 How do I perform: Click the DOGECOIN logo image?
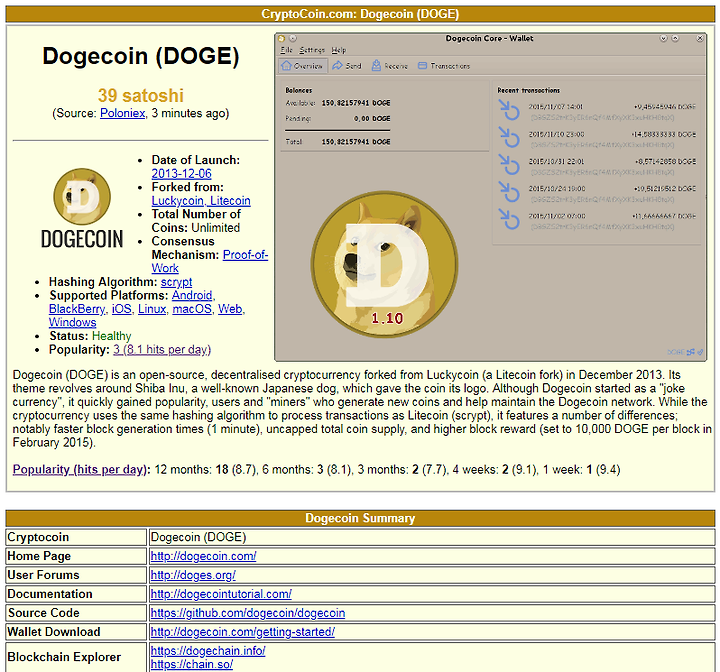[x=82, y=208]
